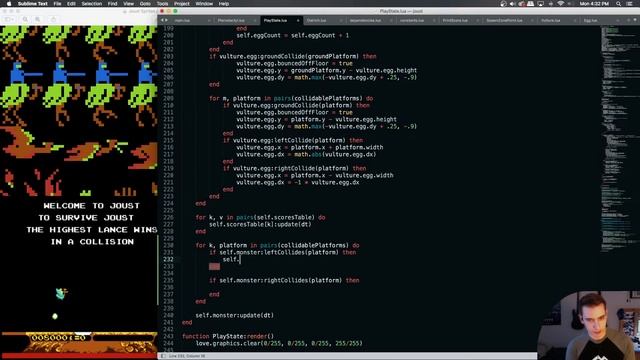Click the WELCOME TO JOUST text in Preview

coord(91,206)
